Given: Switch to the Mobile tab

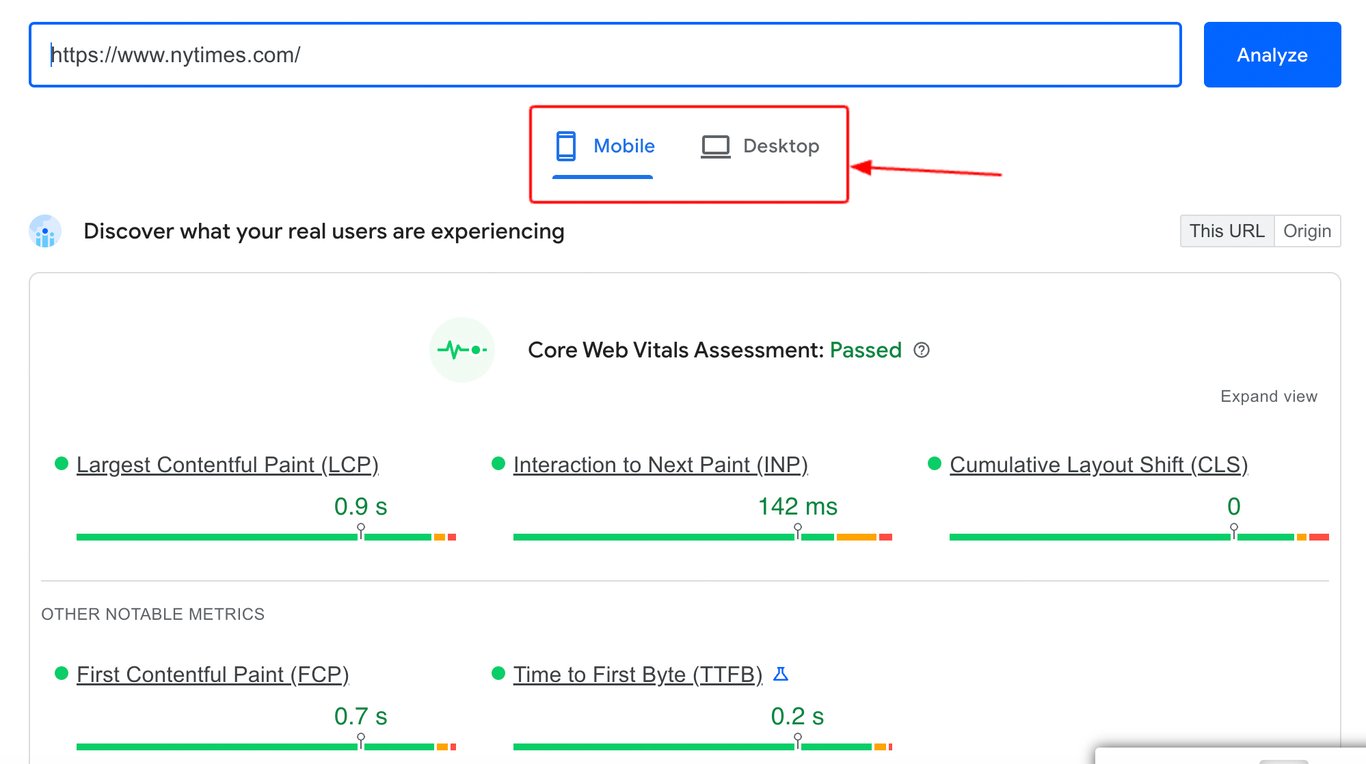Looking at the screenshot, I should pos(603,146).
